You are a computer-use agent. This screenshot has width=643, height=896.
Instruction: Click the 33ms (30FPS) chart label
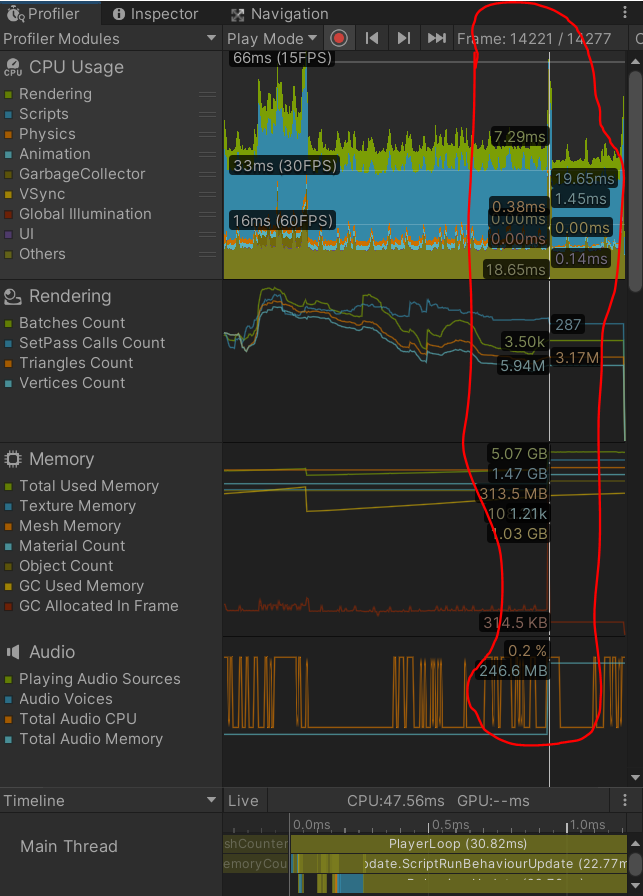(x=285, y=166)
